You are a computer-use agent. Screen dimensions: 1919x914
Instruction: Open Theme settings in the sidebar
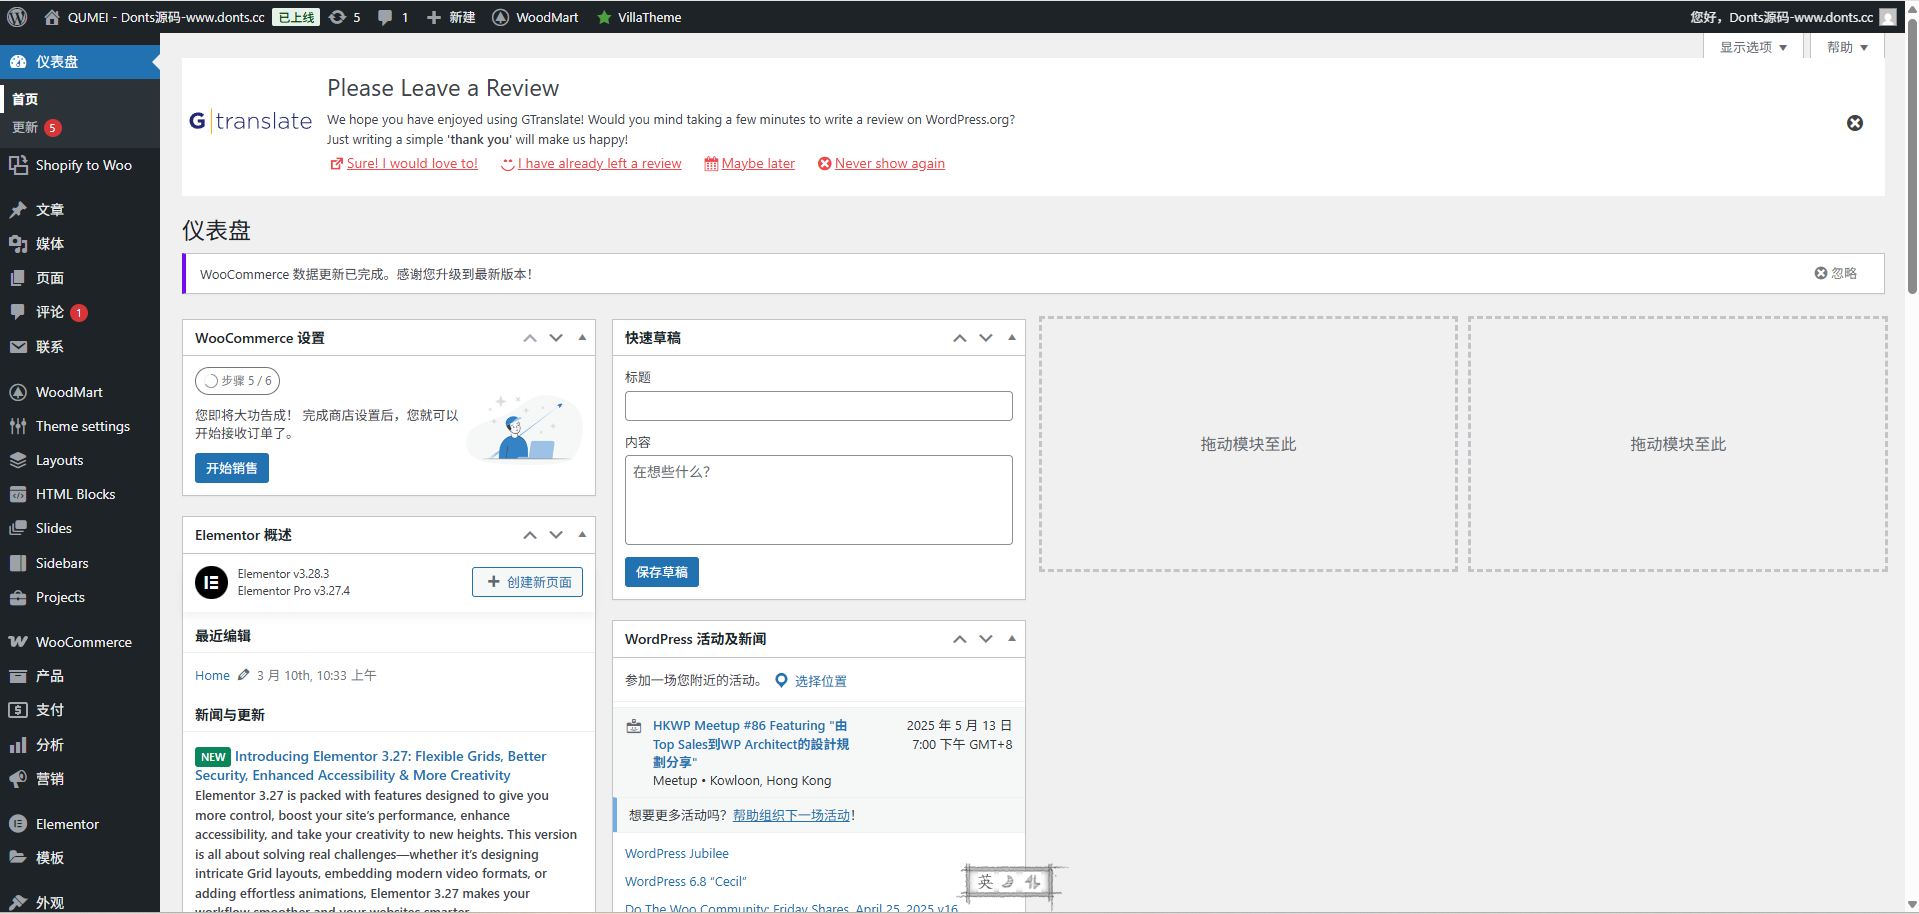[80, 426]
